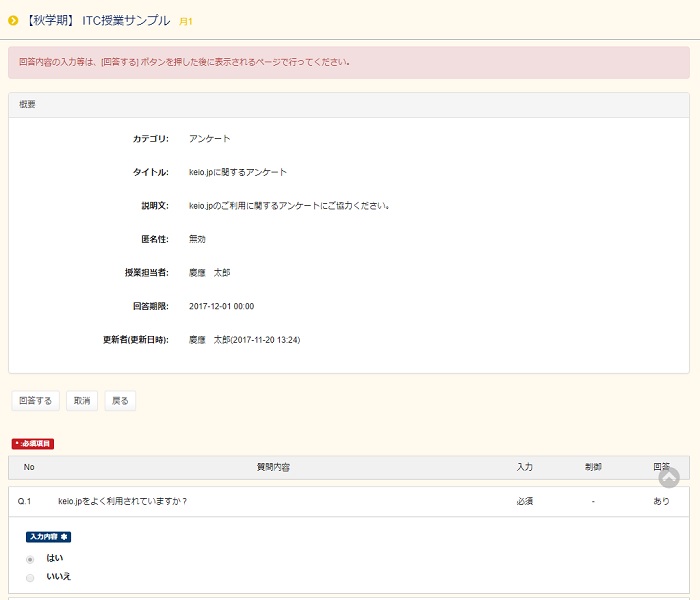This screenshot has height=600, width=700.
Task: Click the round scroll-to-top arrow icon
Action: click(669, 478)
